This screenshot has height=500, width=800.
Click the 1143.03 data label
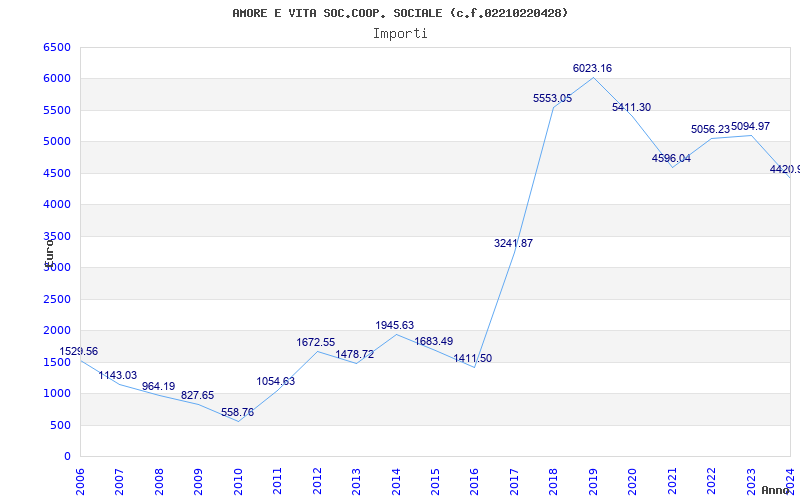[118, 376]
